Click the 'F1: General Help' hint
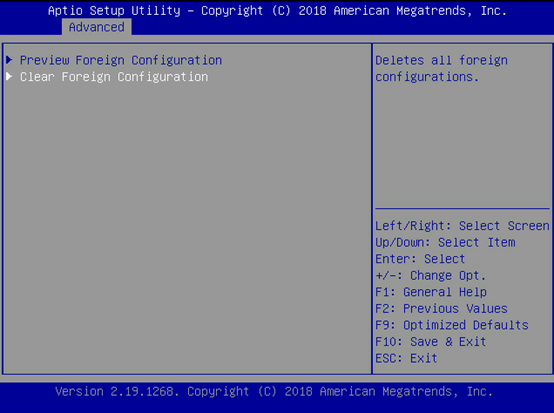Image resolution: width=554 pixels, height=413 pixels. (431, 292)
